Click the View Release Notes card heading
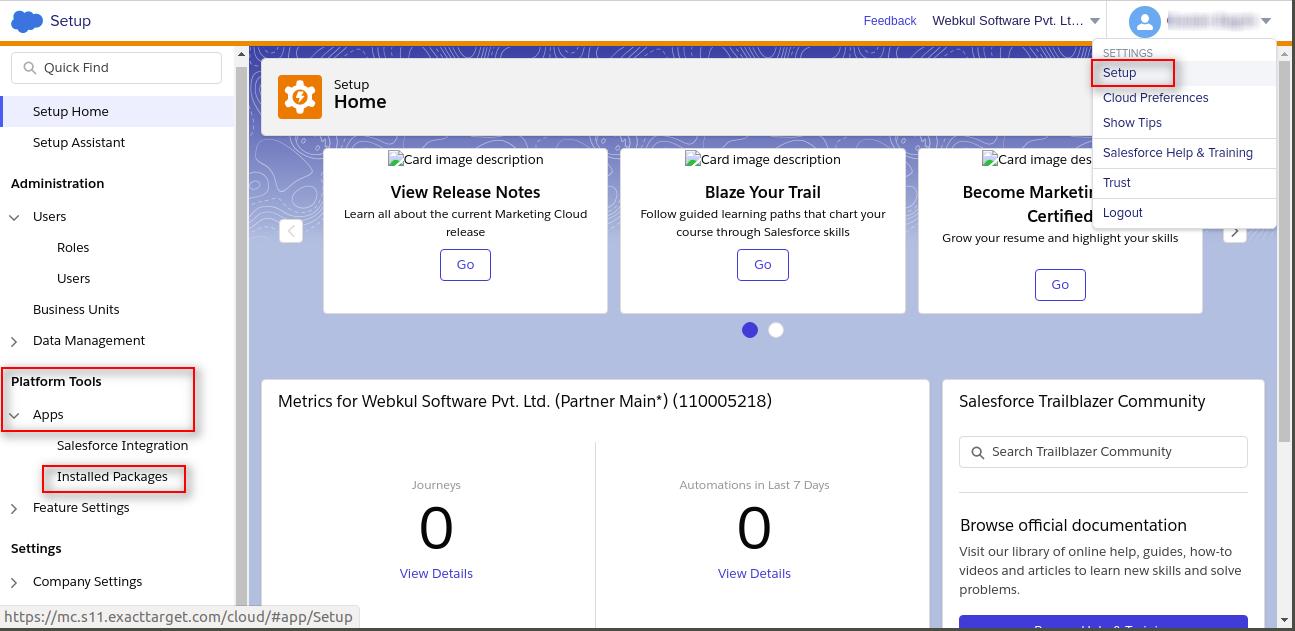Screen dimensions: 1295x631 coord(465,192)
